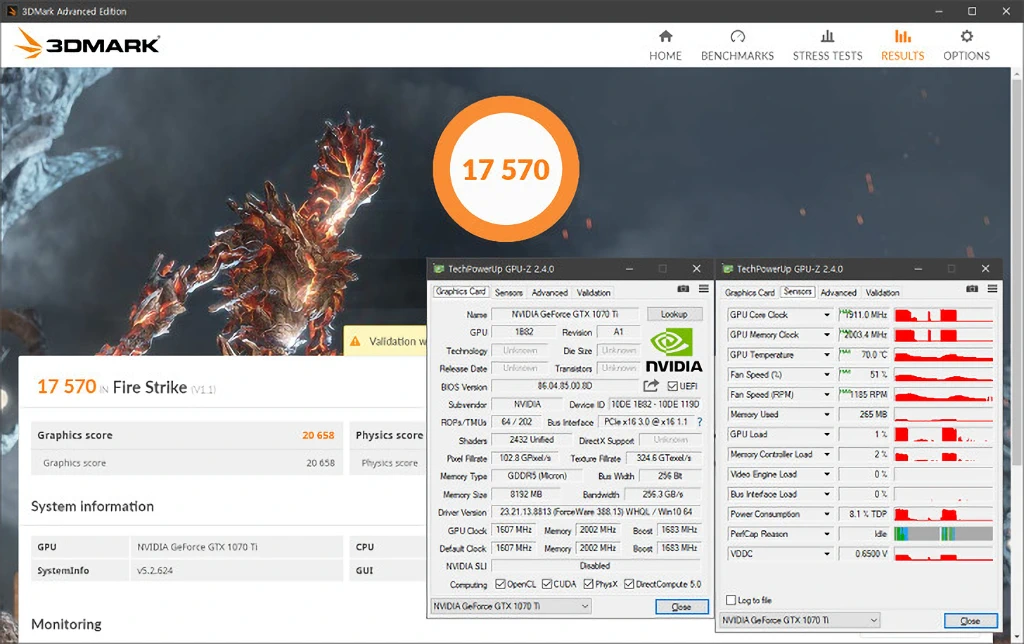This screenshot has width=1024, height=644.
Task: Switch to Graphics Card tab in right GPU-Z window
Action: [x=749, y=293]
